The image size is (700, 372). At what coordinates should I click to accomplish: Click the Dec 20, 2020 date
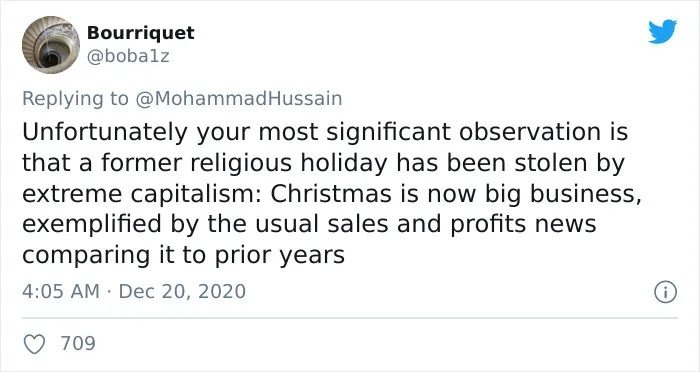tap(182, 291)
